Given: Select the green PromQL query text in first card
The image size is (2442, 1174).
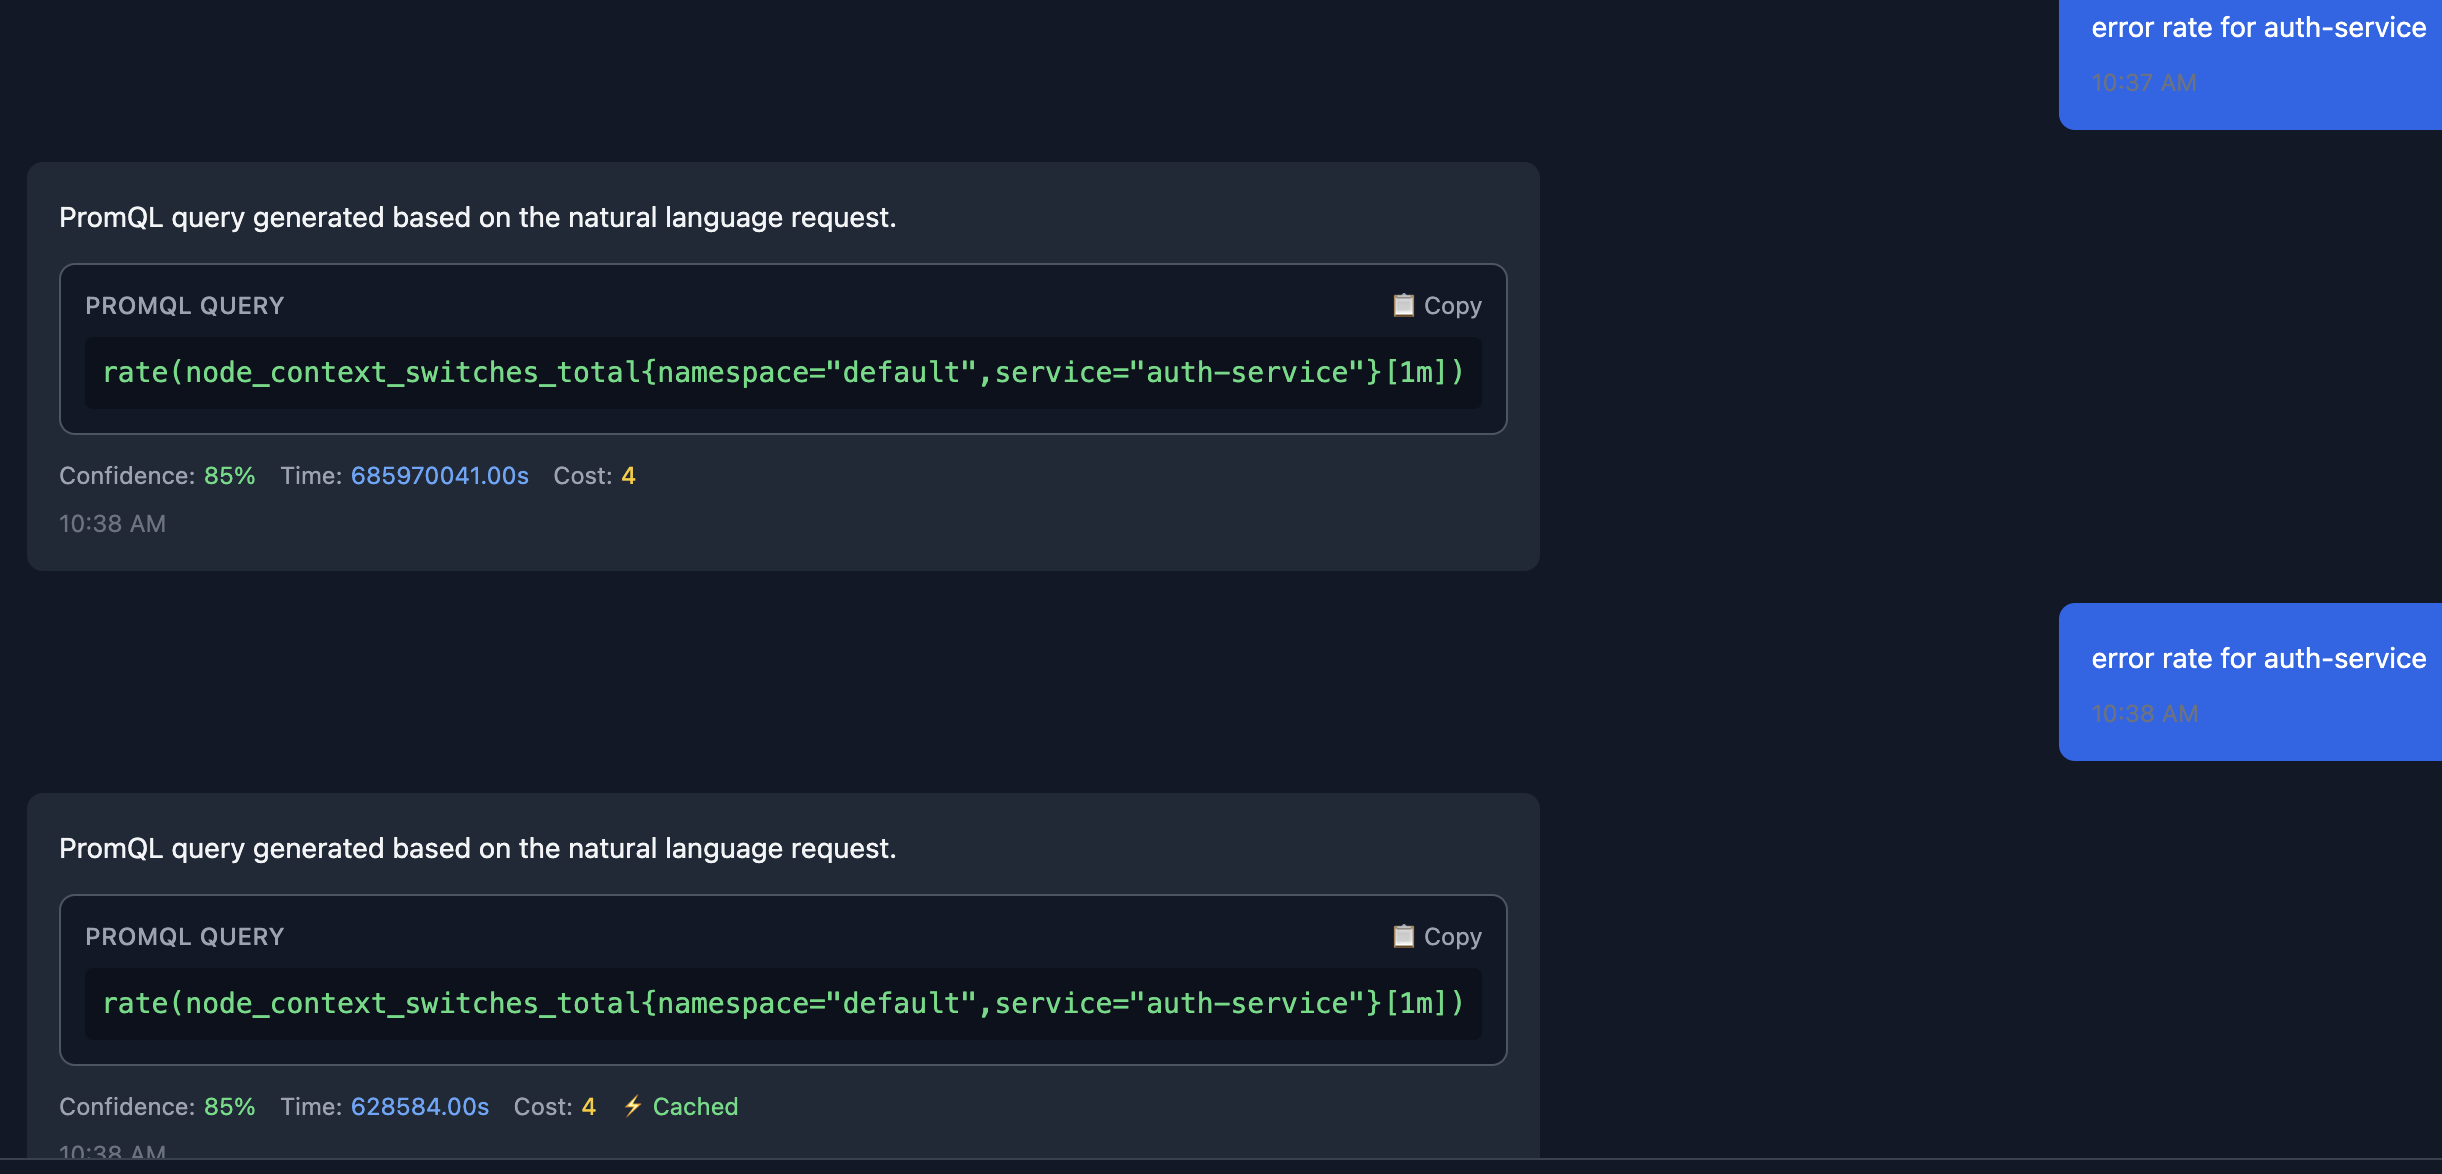Looking at the screenshot, I should 783,371.
